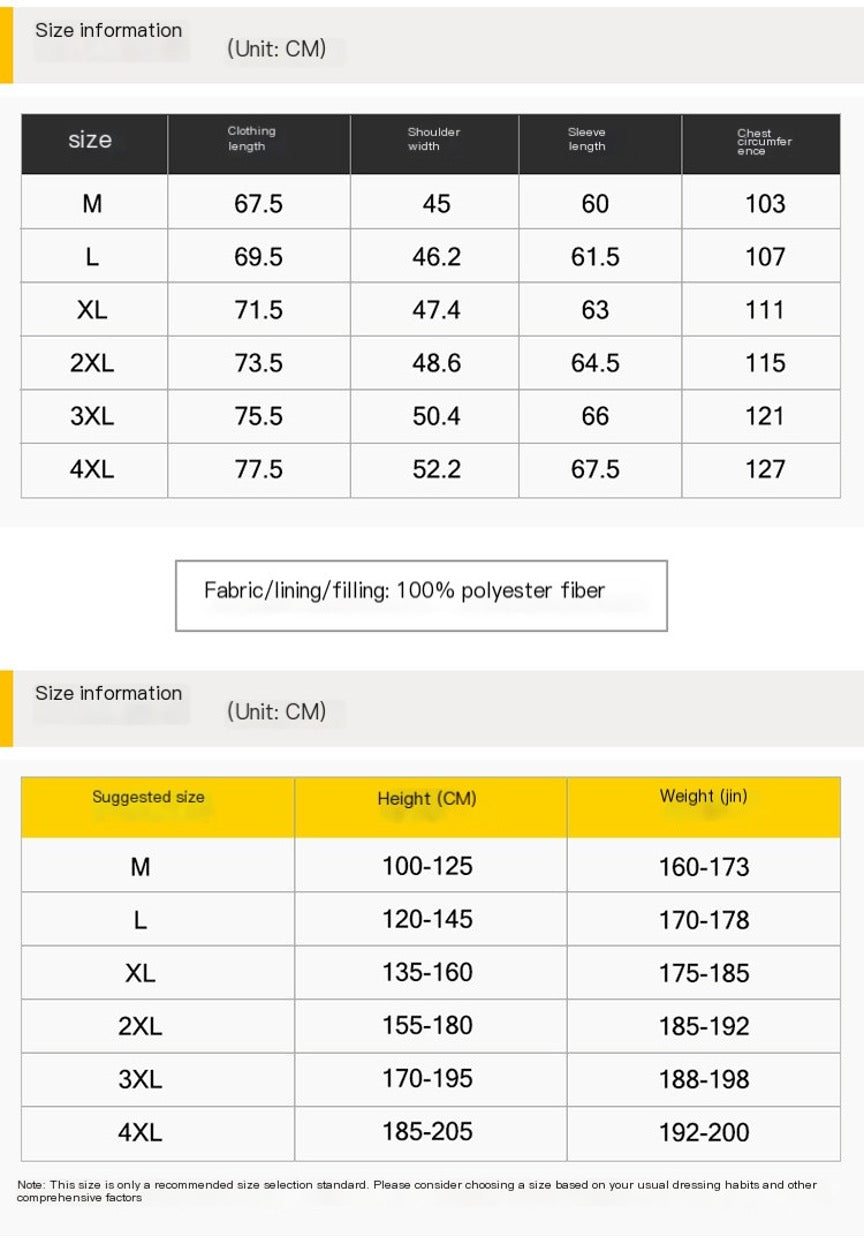Click the 'Shoulder width' column header
The image size is (864, 1260).
[433, 139]
